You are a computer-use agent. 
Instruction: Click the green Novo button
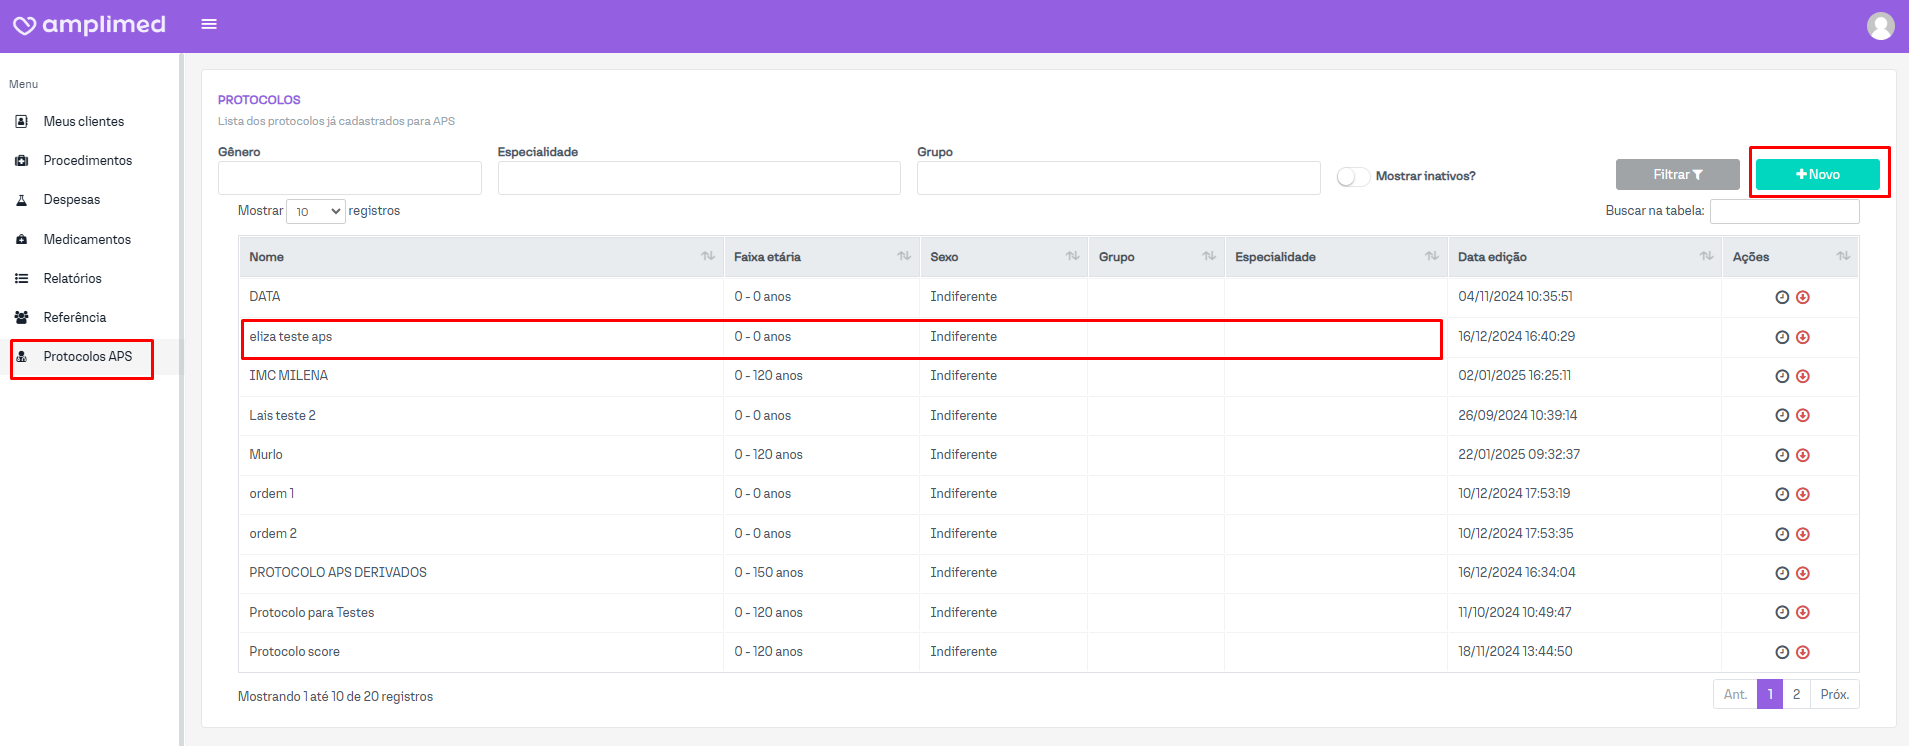click(x=1817, y=174)
